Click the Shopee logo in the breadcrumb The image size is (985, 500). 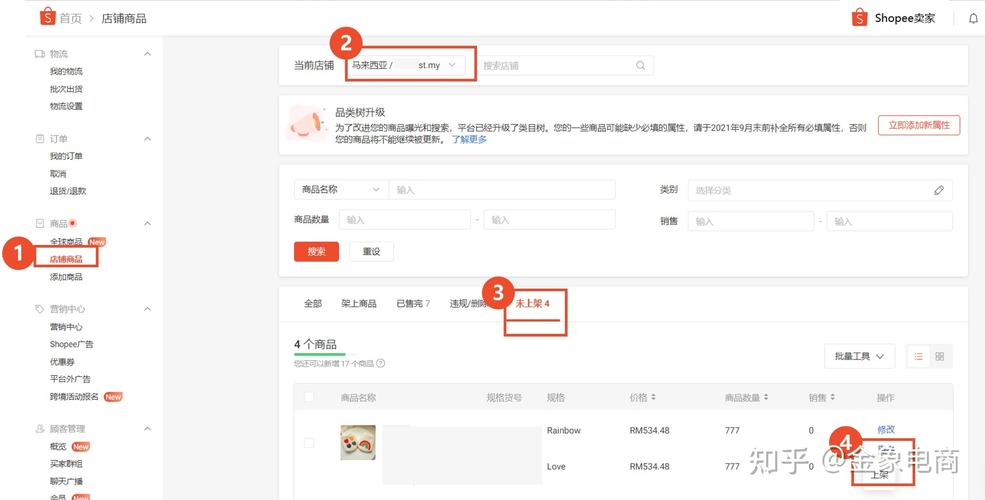click(47, 17)
